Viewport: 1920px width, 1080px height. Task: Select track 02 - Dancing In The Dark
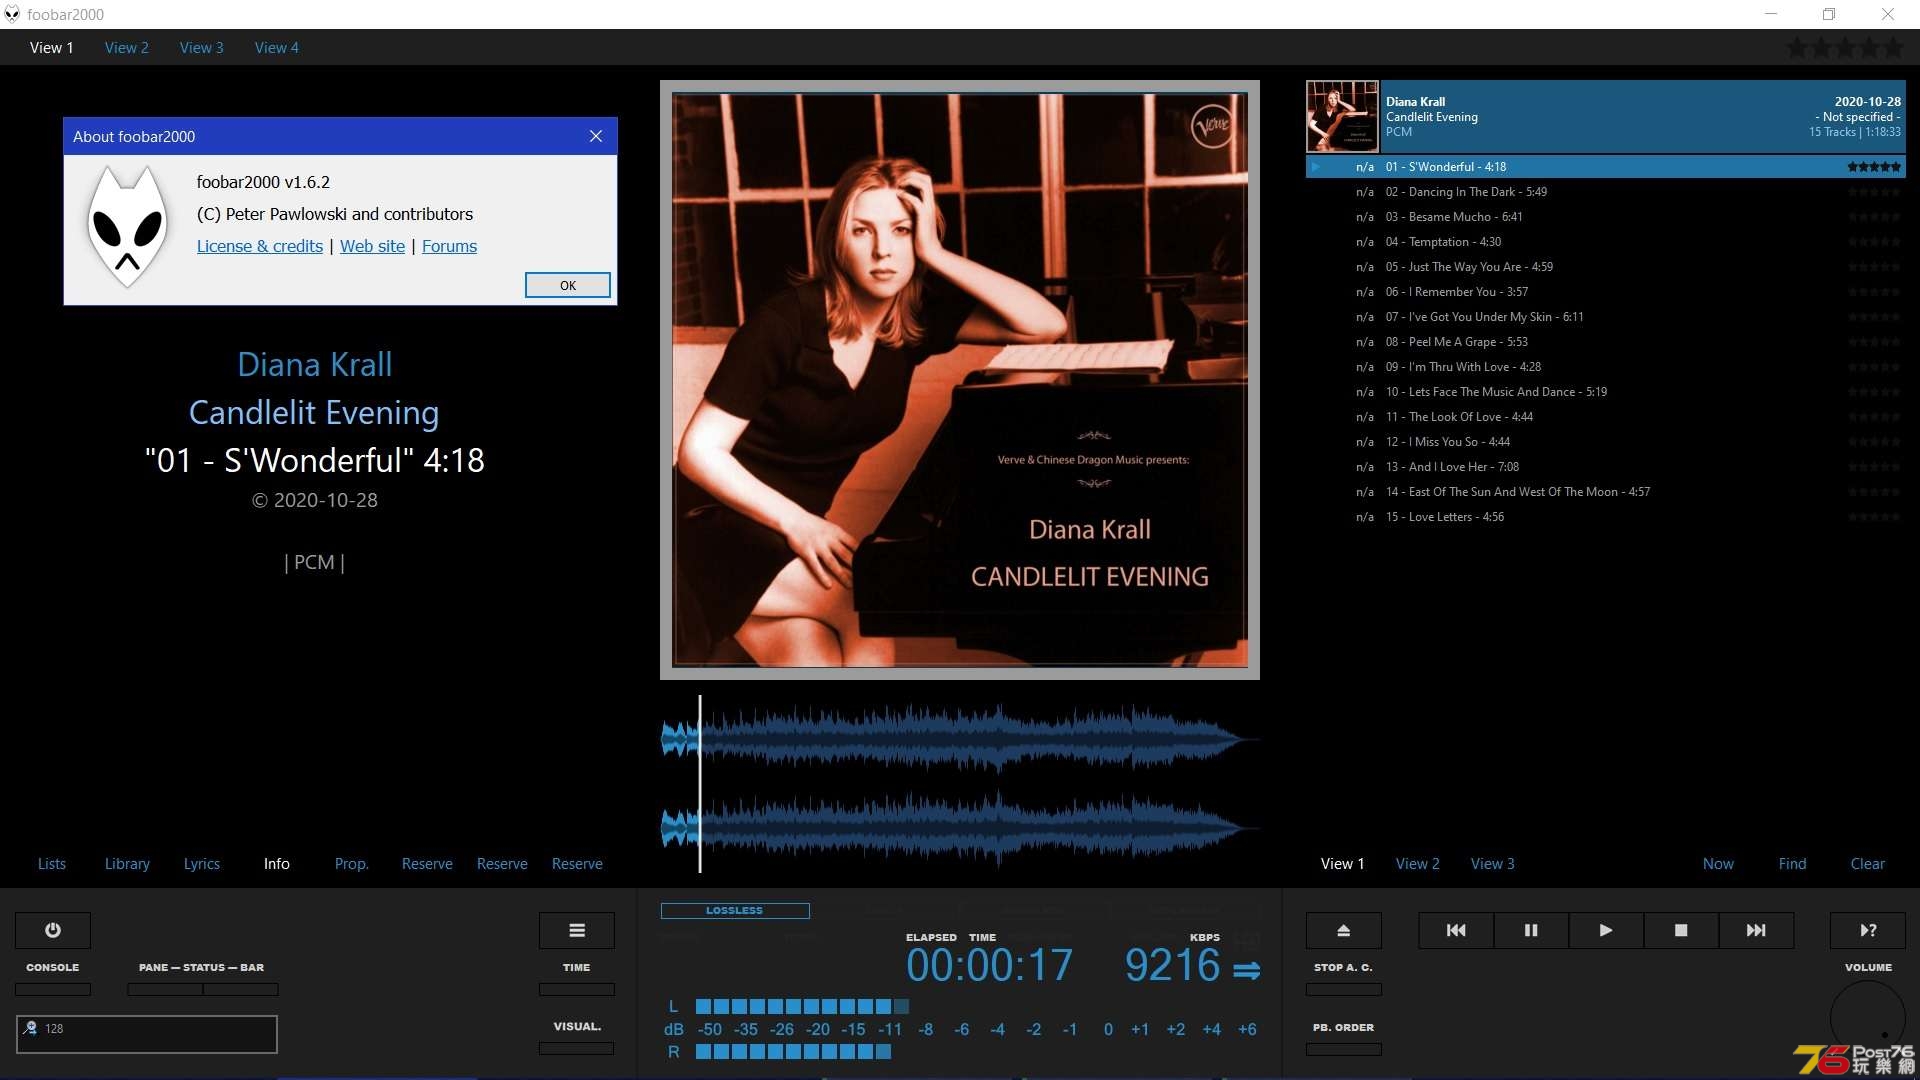1606,192
